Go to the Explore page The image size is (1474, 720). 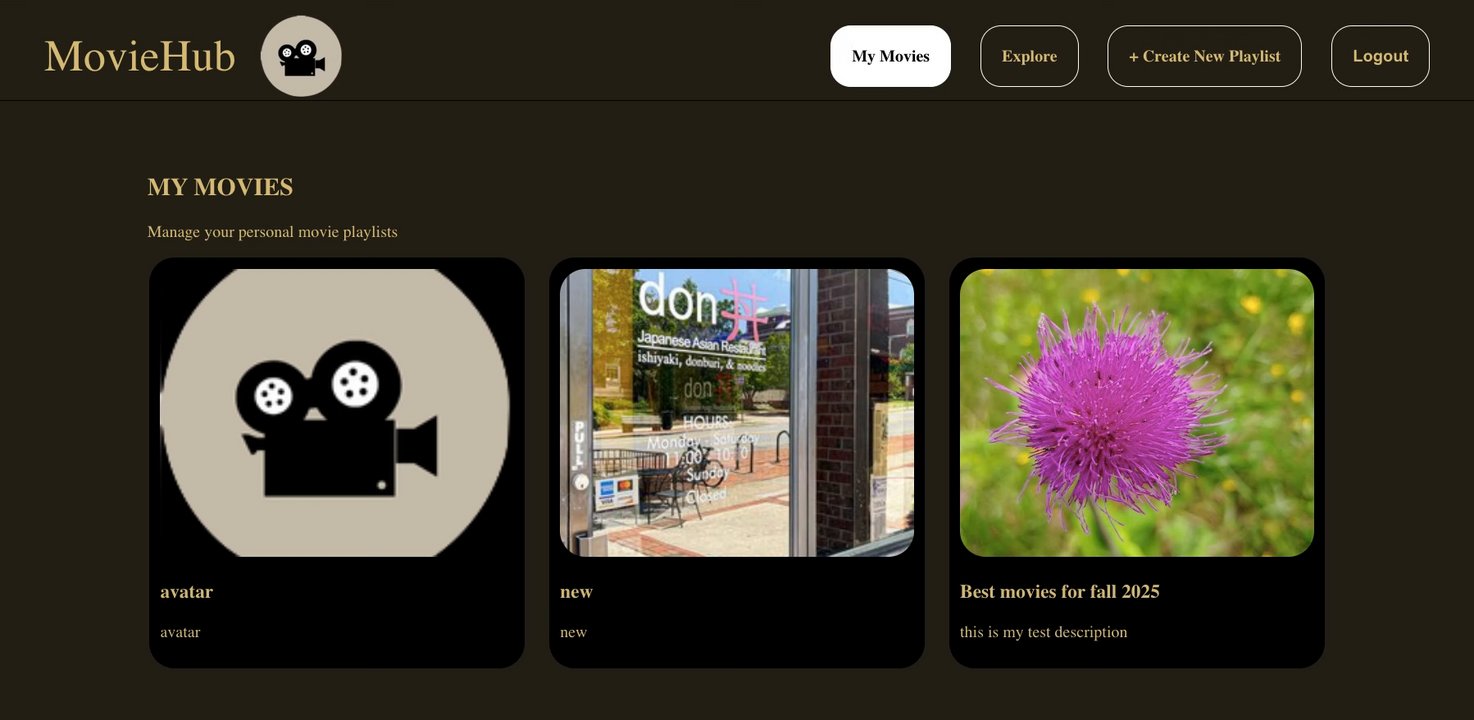click(1029, 56)
